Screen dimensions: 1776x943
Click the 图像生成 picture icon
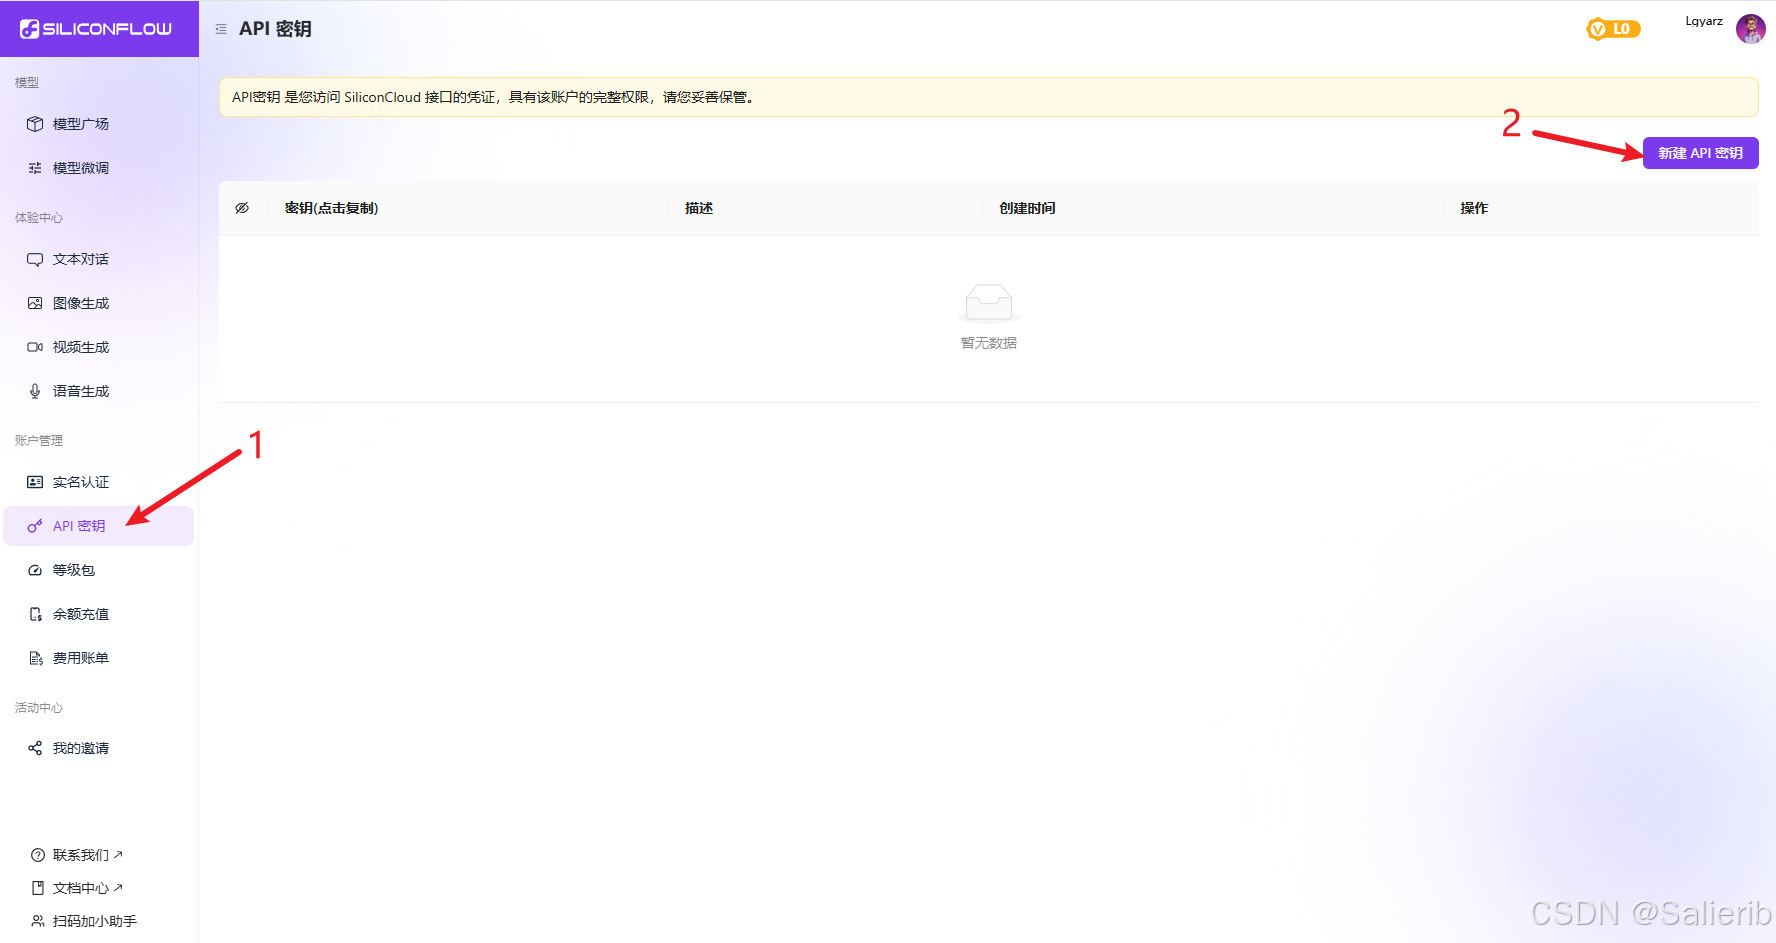coord(35,303)
